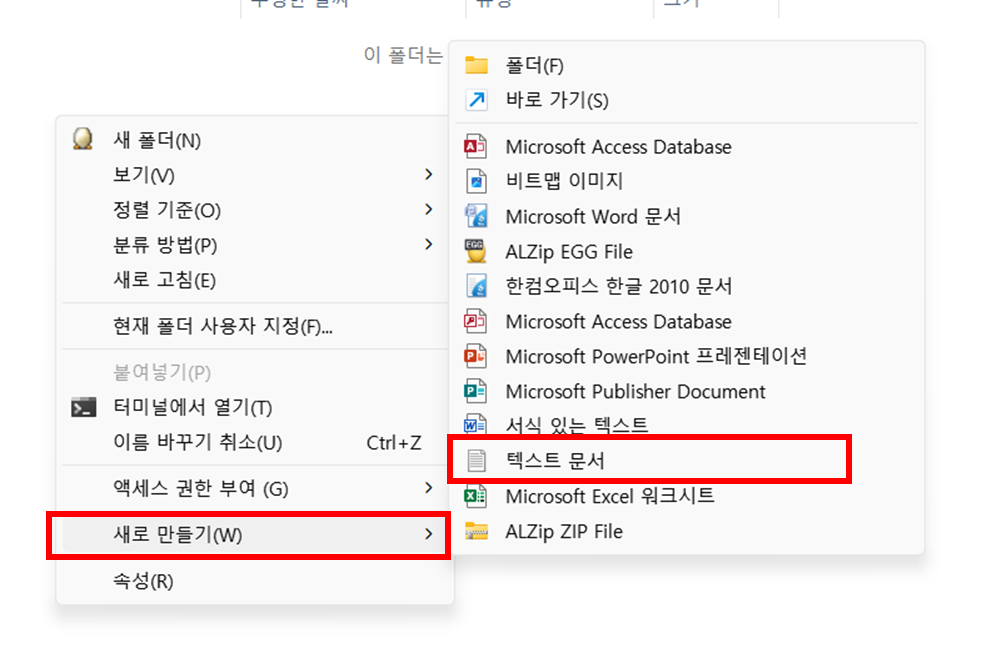Screen dimensions: 982x648
Task: Expand the 액세스 권한 부여 (G) arrow
Action: pos(428,488)
